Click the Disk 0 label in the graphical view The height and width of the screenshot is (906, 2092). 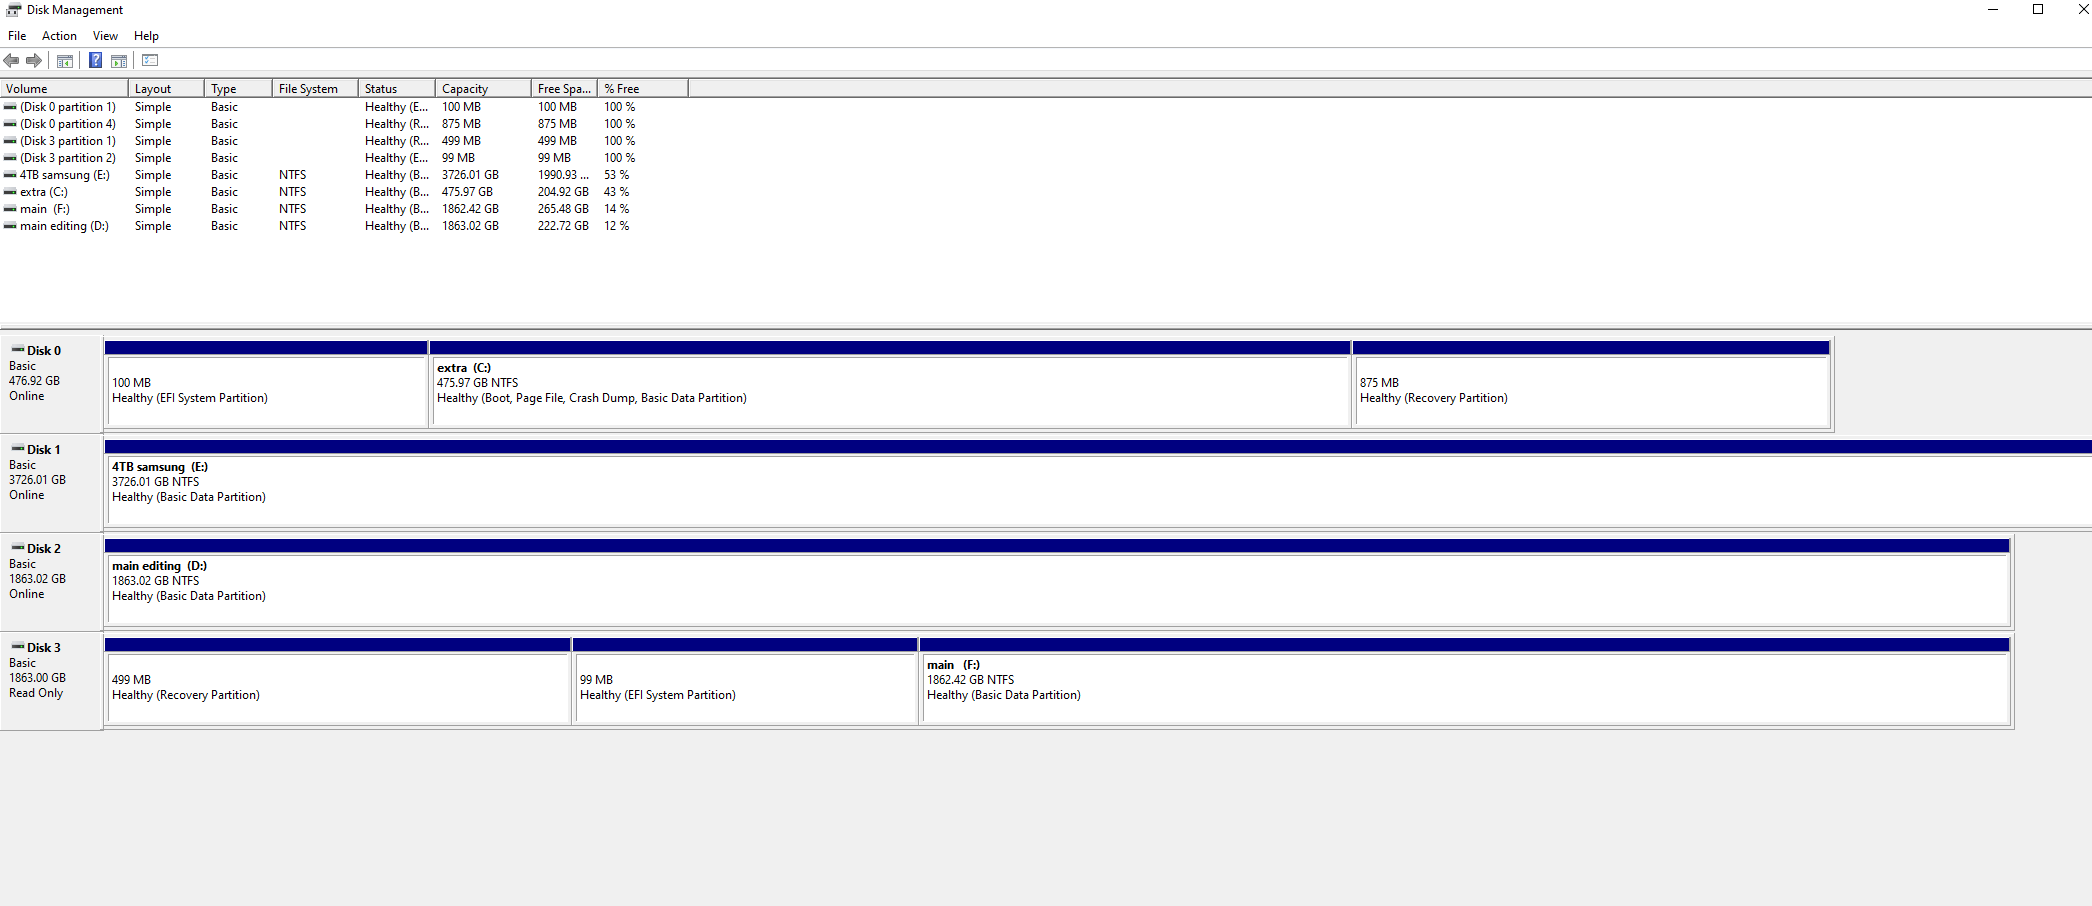pos(51,384)
